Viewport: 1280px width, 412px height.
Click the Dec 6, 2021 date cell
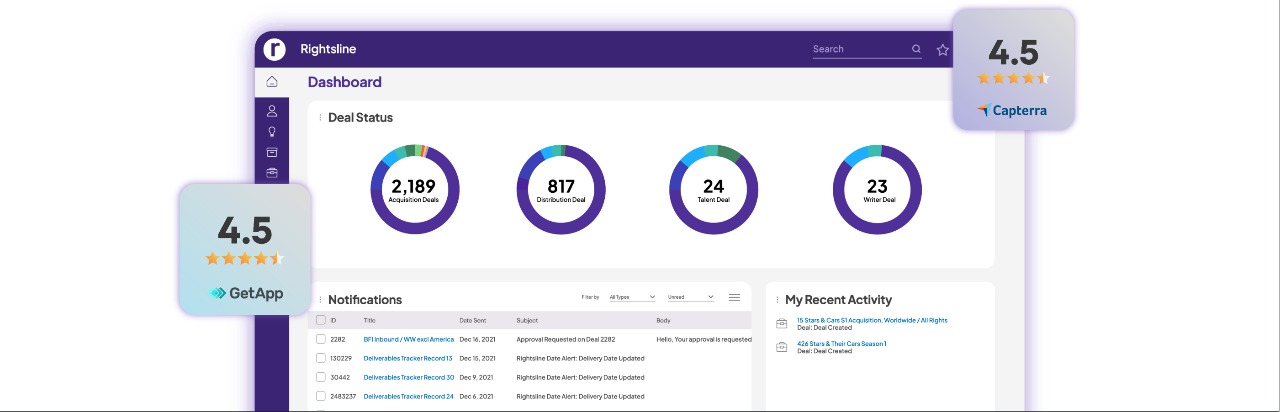pyautogui.click(x=476, y=396)
